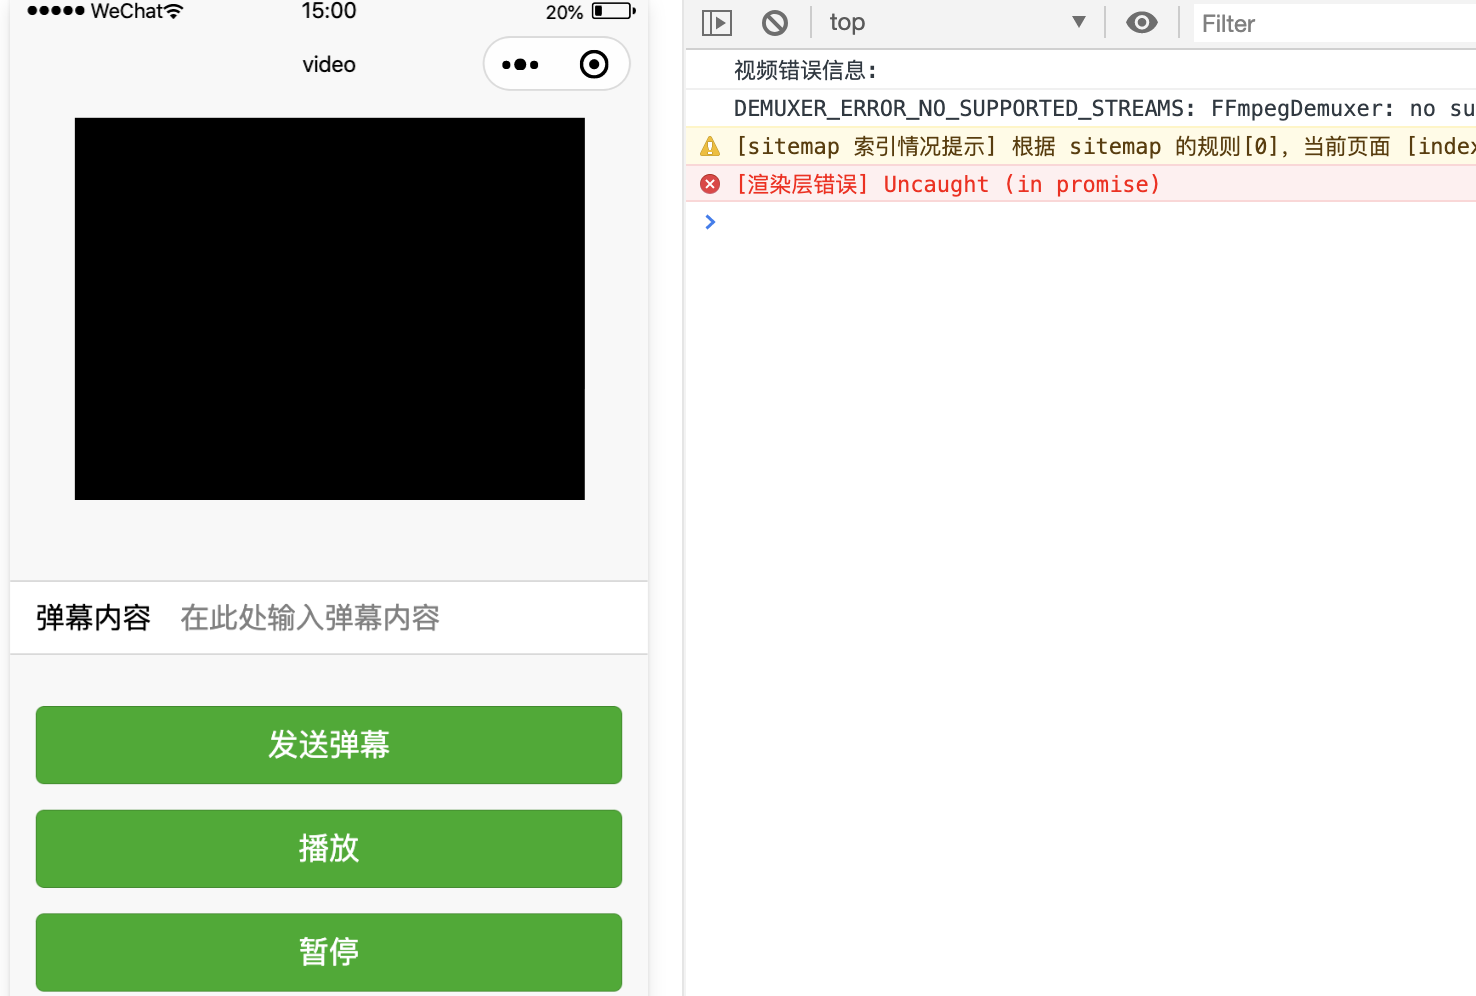Clear the console with the ban icon
This screenshot has height=996, width=1476.
point(775,22)
